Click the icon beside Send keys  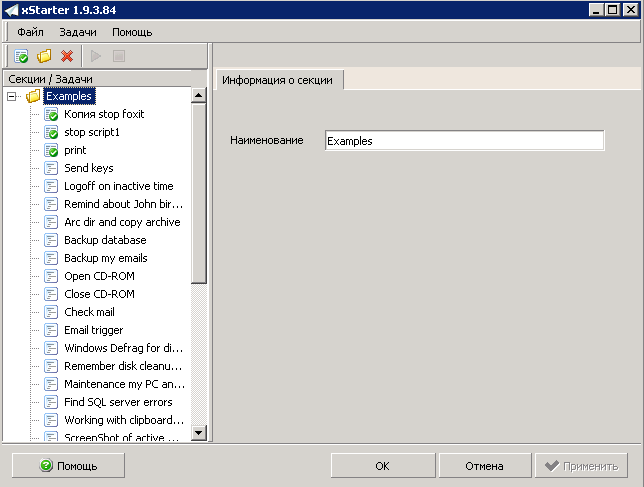tap(51, 168)
